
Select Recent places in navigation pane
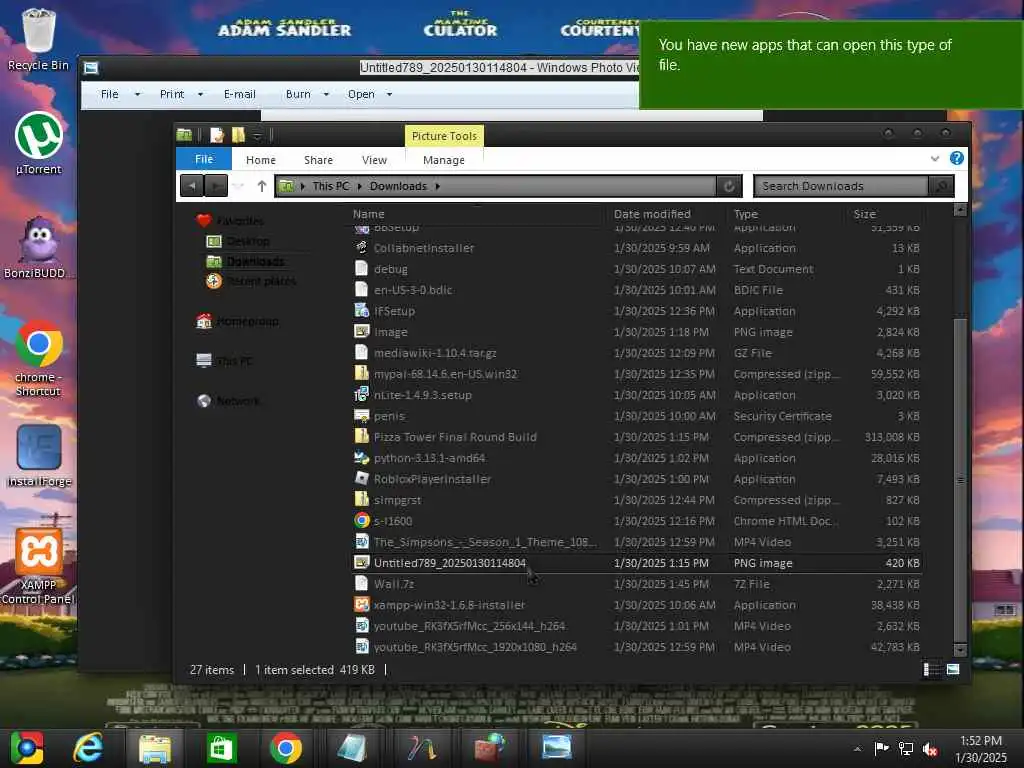pyautogui.click(x=251, y=281)
